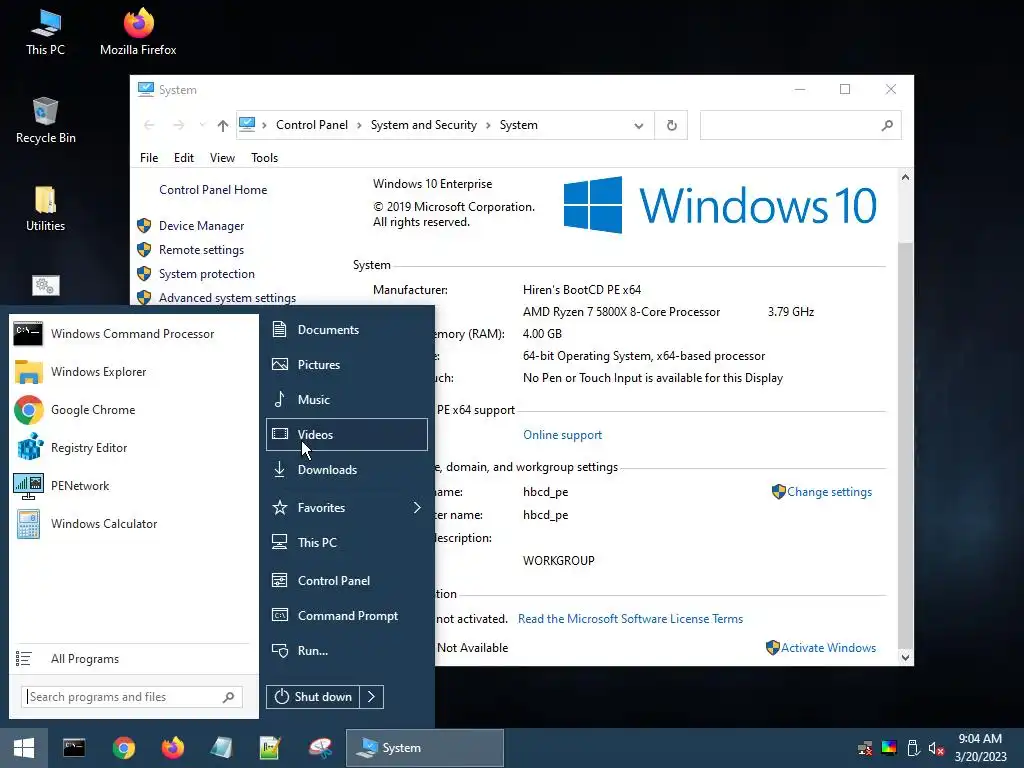Open recent locations dropdown arrow
The height and width of the screenshot is (768, 1024).
[202, 125]
